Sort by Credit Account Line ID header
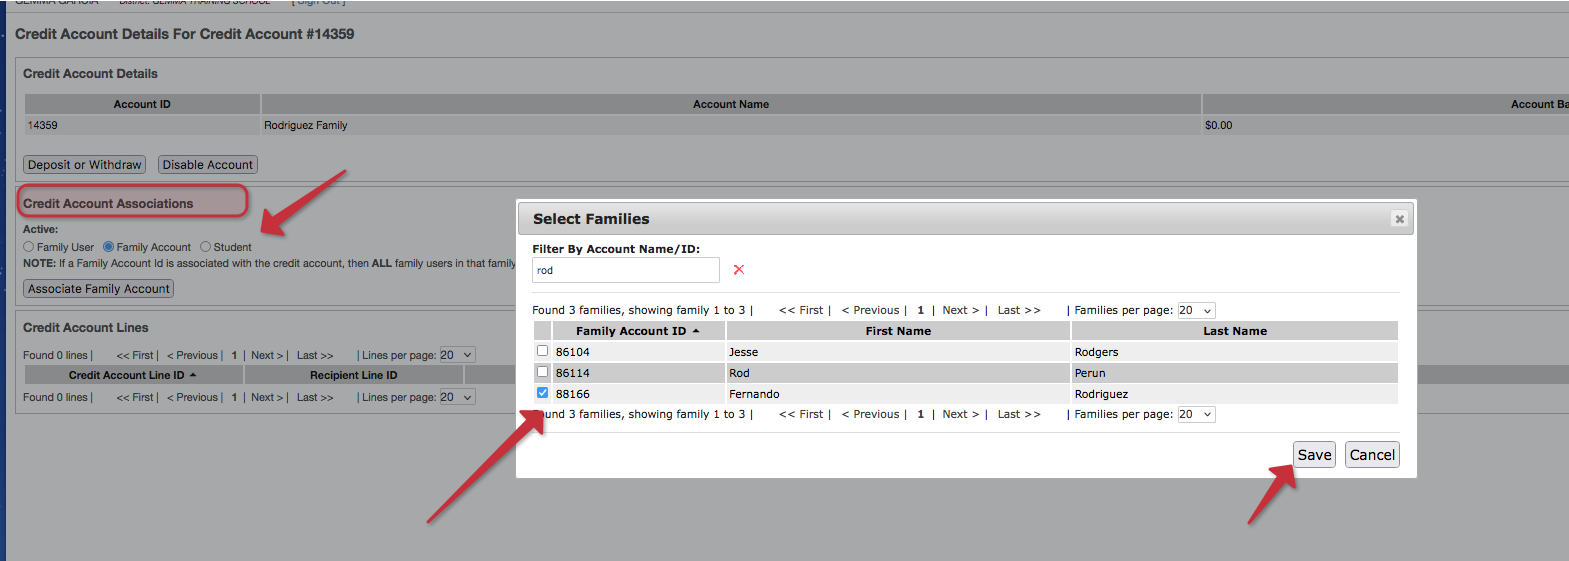 pos(133,375)
